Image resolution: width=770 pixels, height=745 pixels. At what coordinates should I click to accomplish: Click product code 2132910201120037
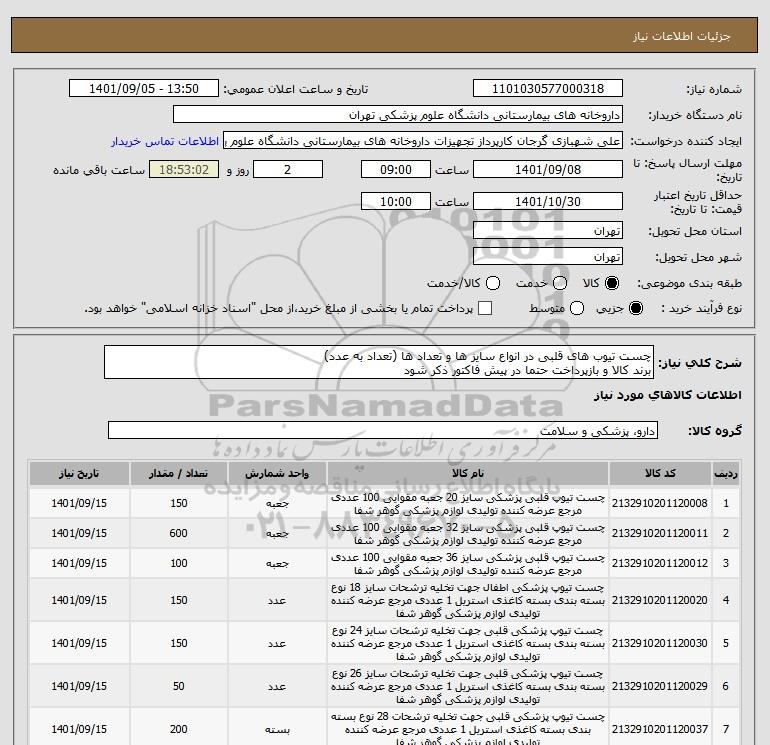(660, 729)
